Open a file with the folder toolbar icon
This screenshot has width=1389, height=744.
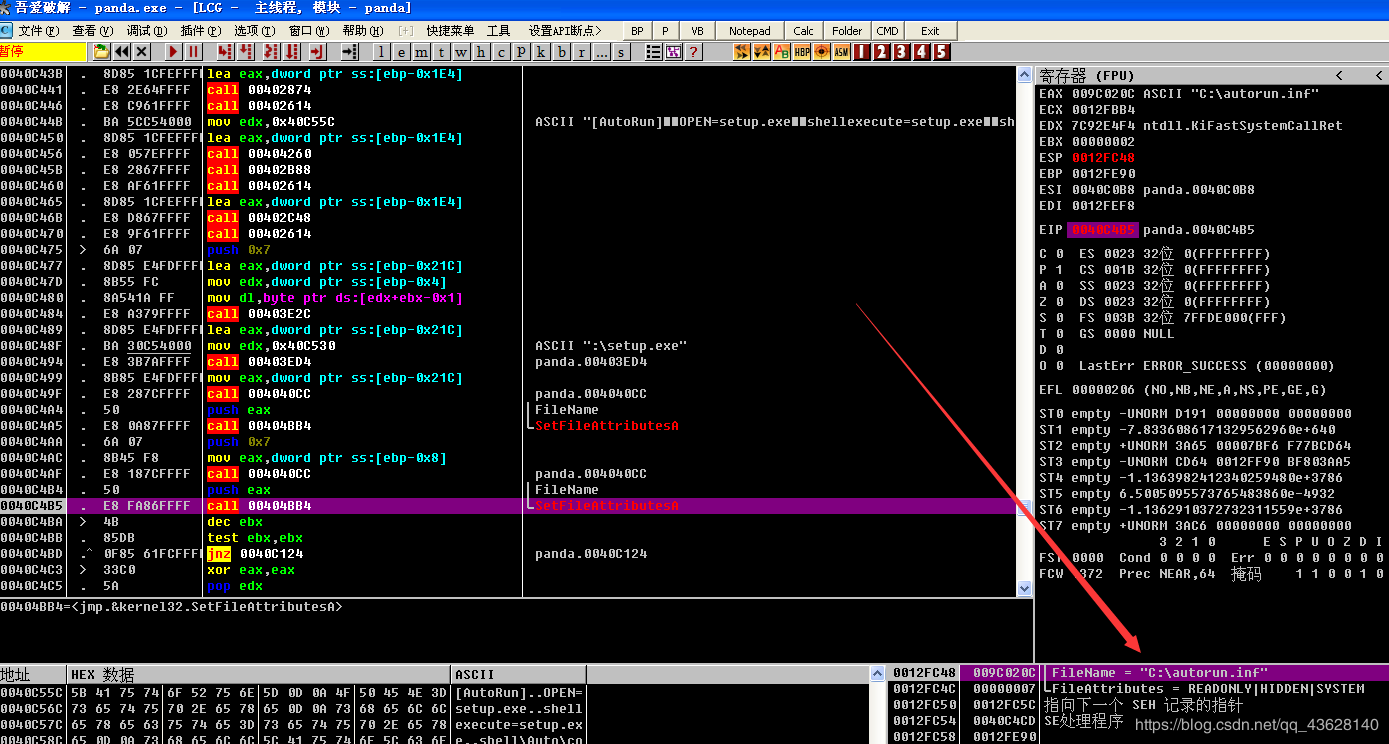click(101, 52)
